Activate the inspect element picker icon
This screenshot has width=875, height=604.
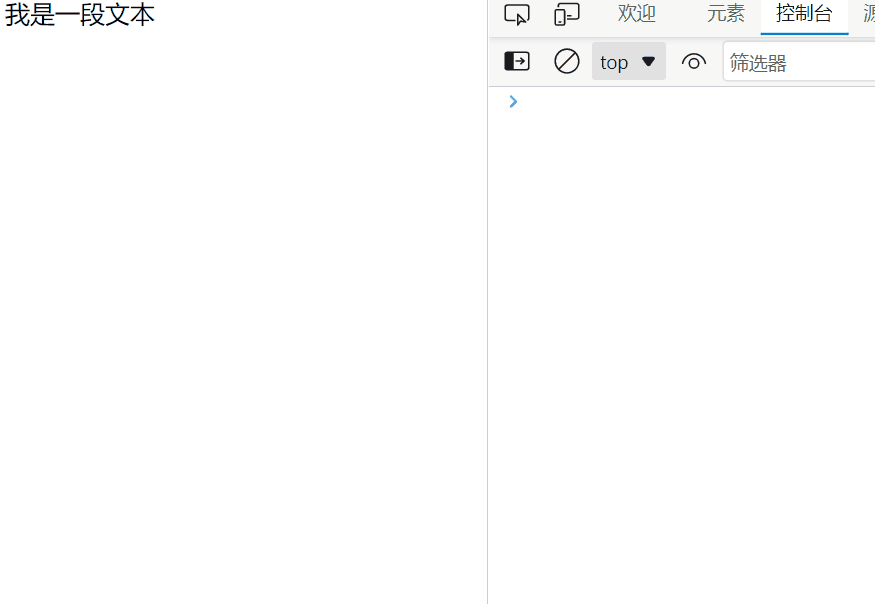517,15
